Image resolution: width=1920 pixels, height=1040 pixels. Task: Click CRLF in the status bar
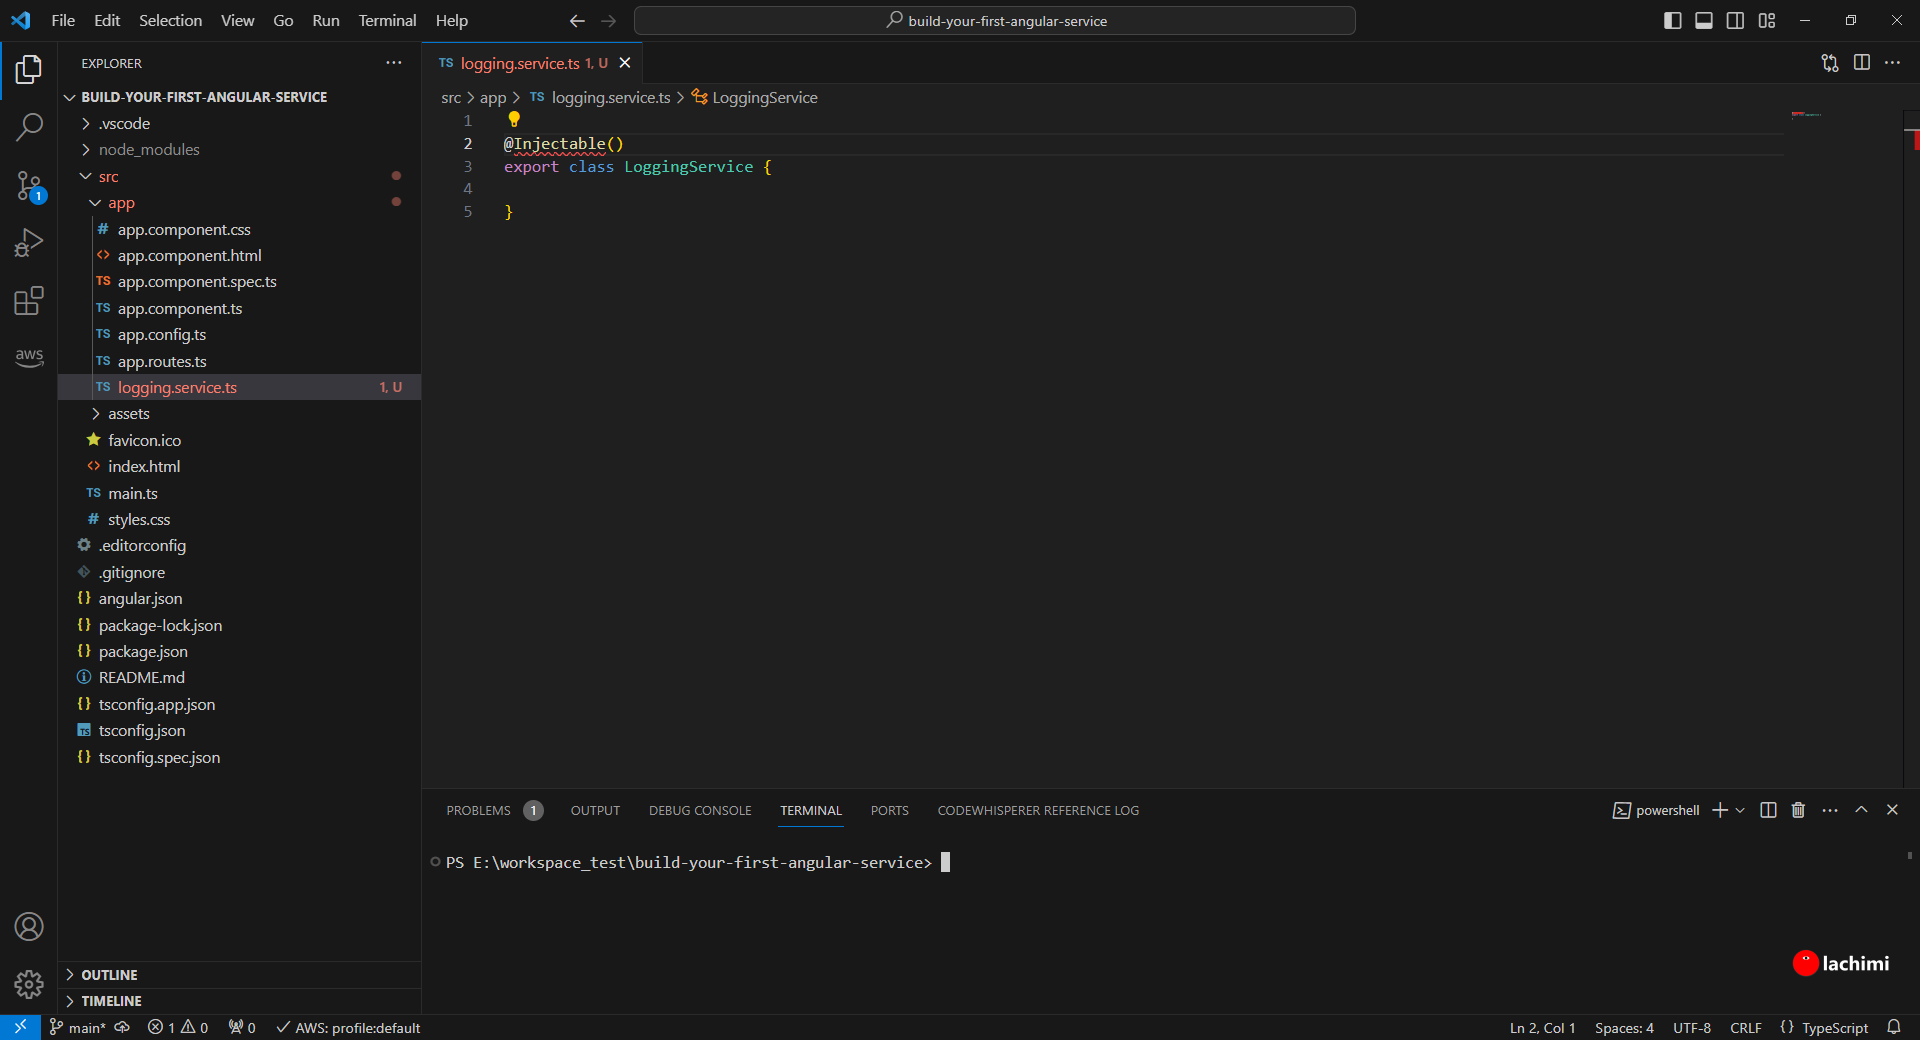(x=1745, y=1027)
